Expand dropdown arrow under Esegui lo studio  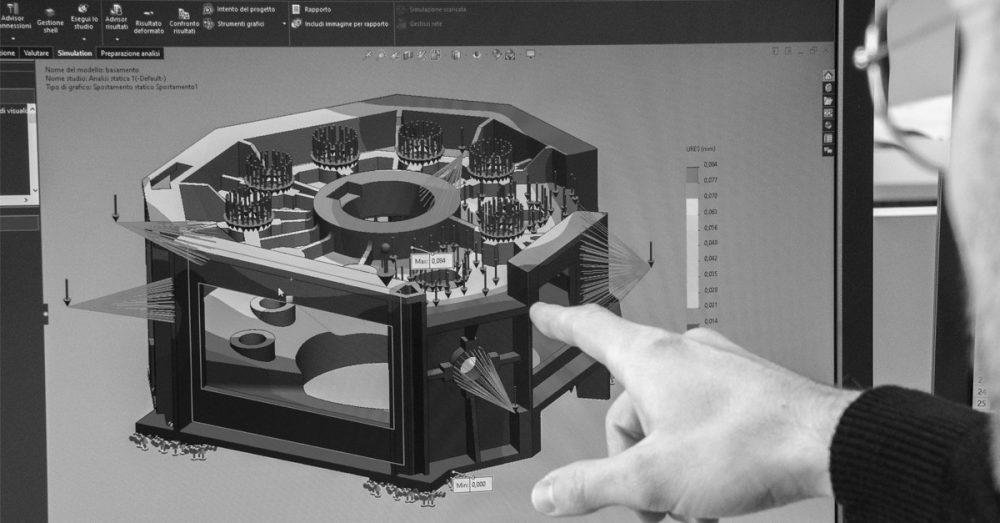[83, 39]
